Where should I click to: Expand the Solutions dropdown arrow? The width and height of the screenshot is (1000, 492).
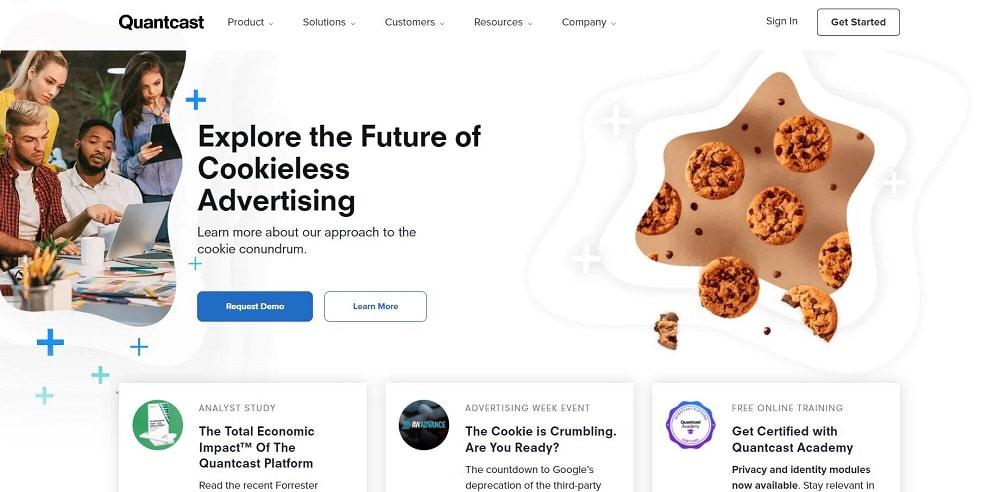point(353,24)
